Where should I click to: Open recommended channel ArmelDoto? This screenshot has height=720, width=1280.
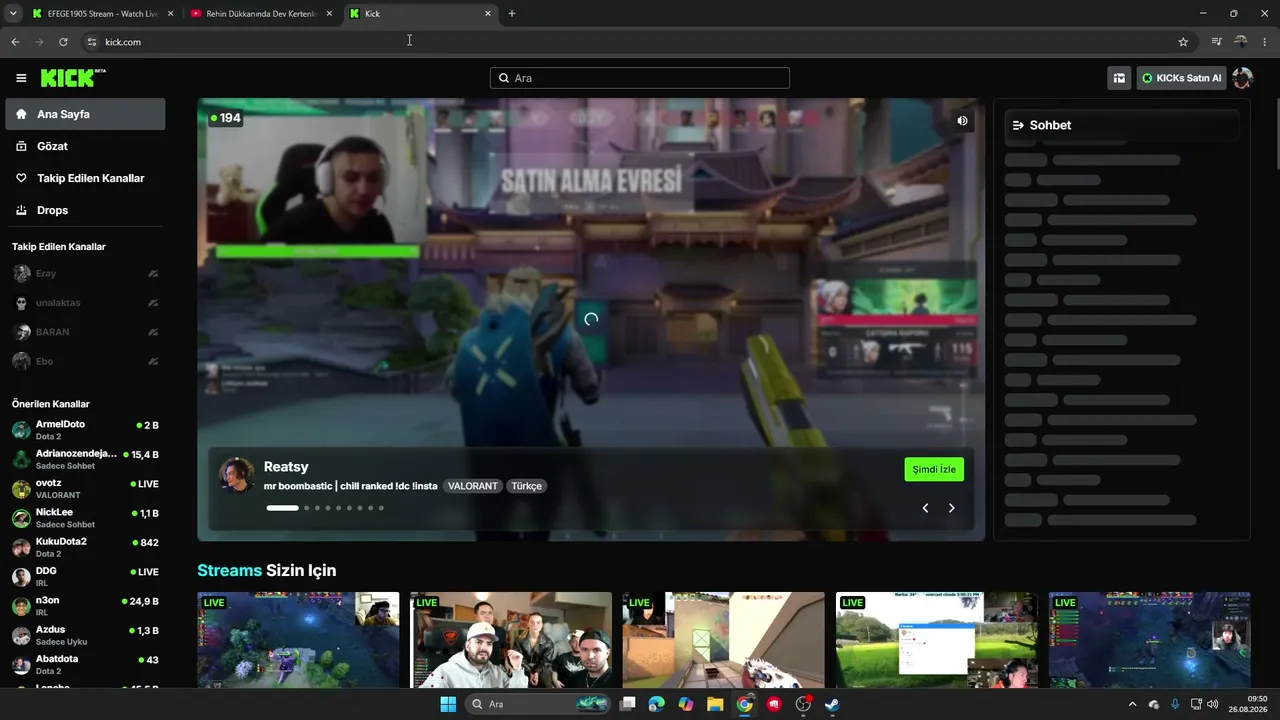85,430
